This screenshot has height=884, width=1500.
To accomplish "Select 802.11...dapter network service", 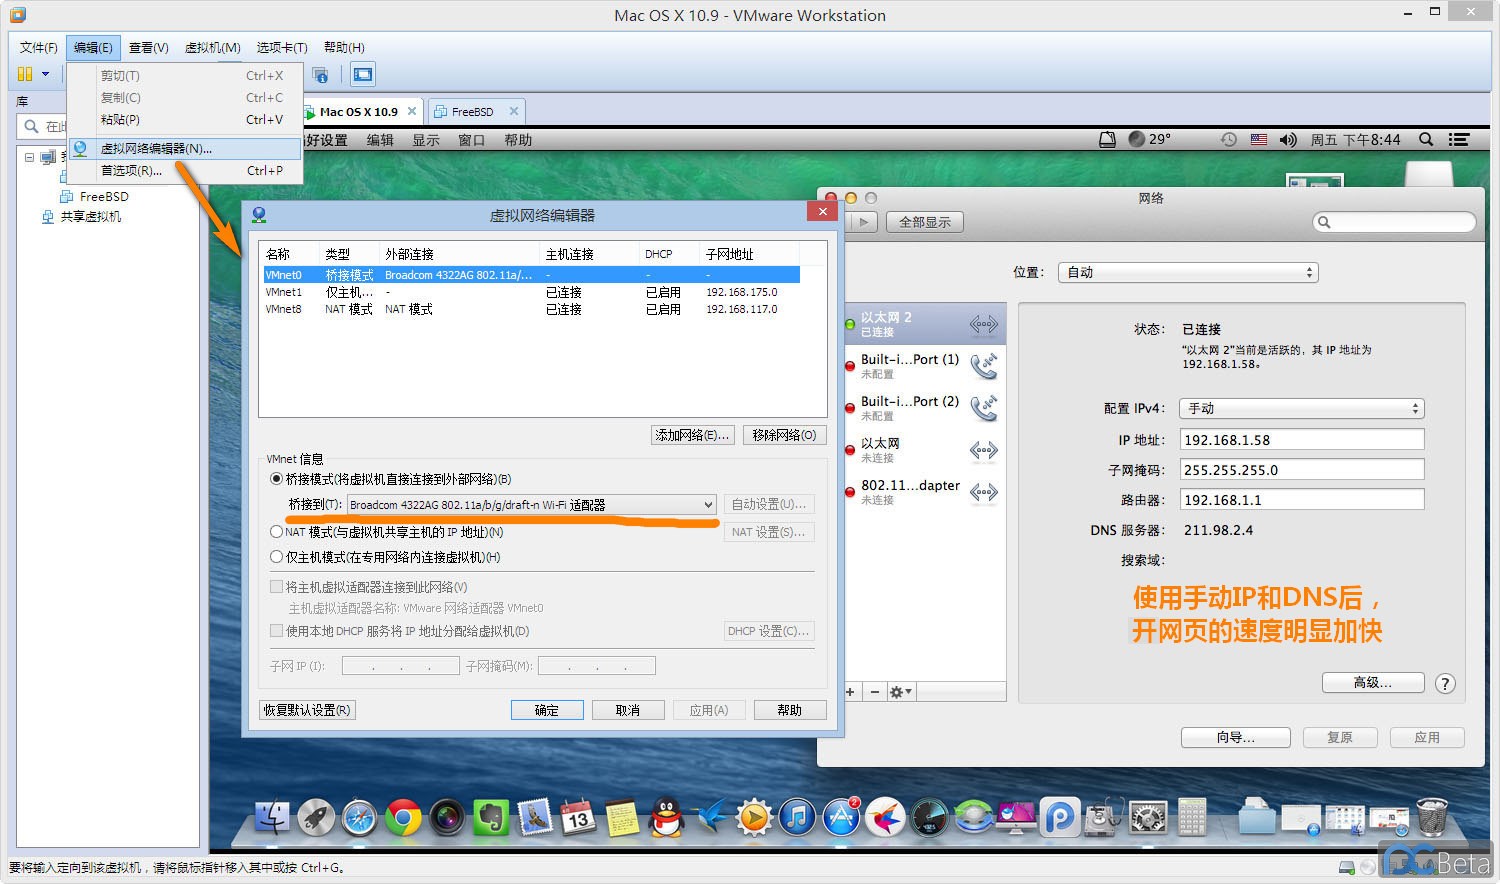I will [x=924, y=492].
